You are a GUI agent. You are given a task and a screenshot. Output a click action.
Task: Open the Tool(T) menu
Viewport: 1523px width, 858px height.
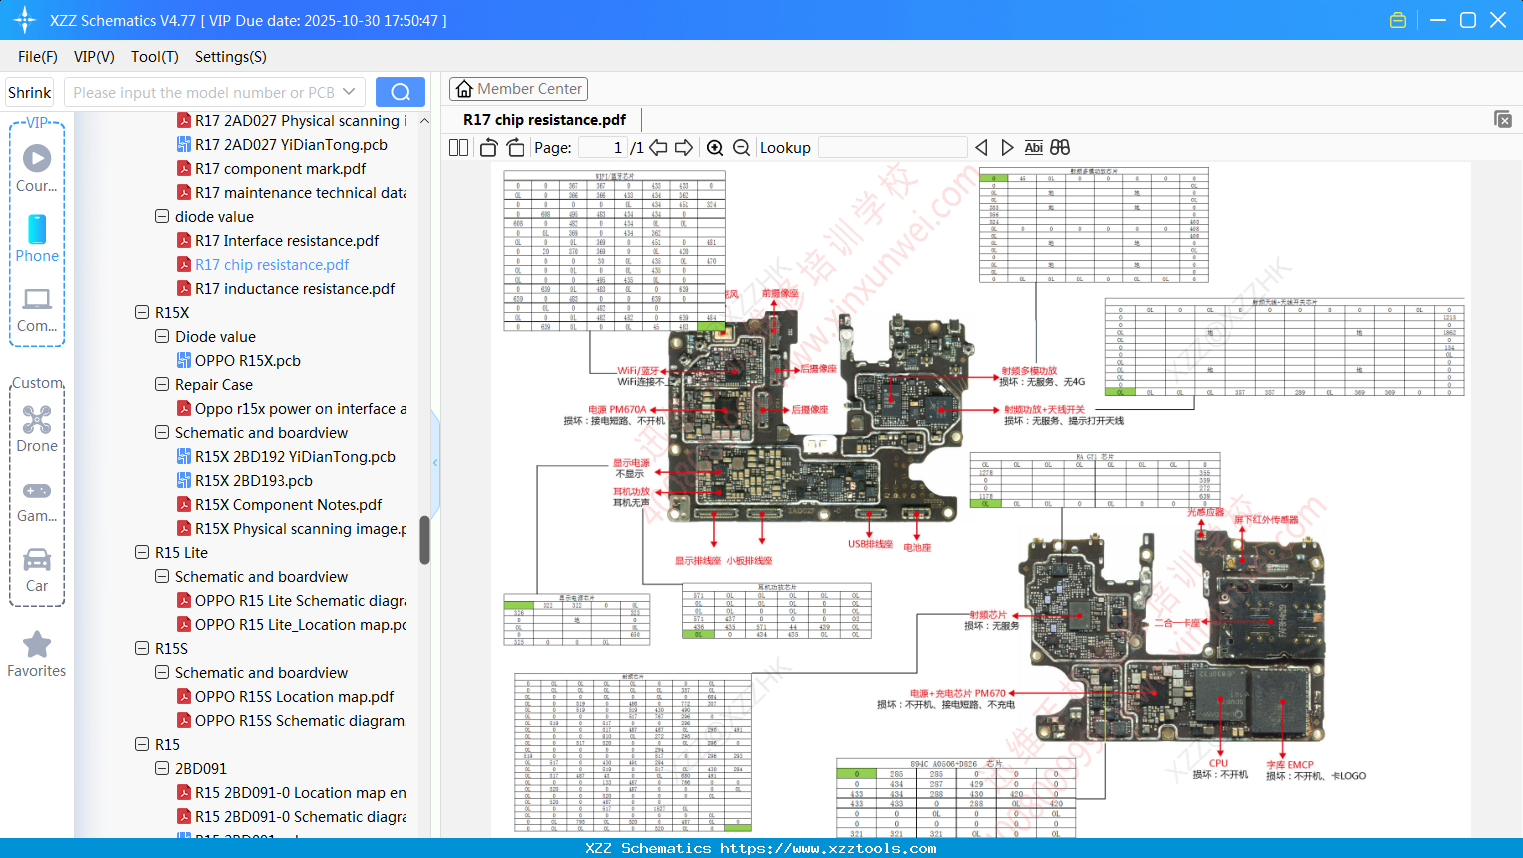tap(154, 57)
